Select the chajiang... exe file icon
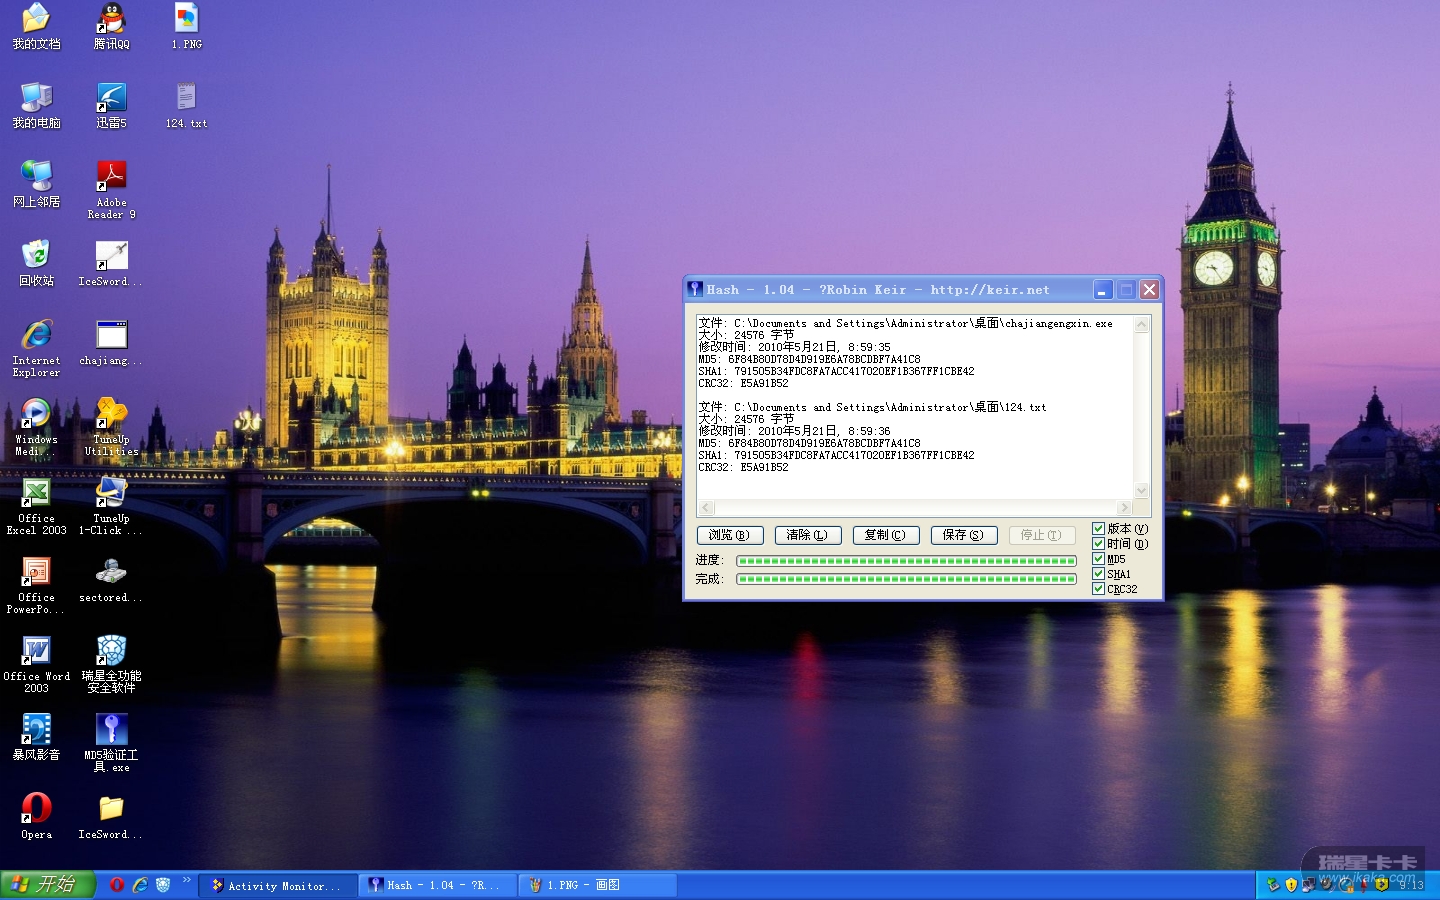Viewport: 1440px width, 900px height. 111,342
